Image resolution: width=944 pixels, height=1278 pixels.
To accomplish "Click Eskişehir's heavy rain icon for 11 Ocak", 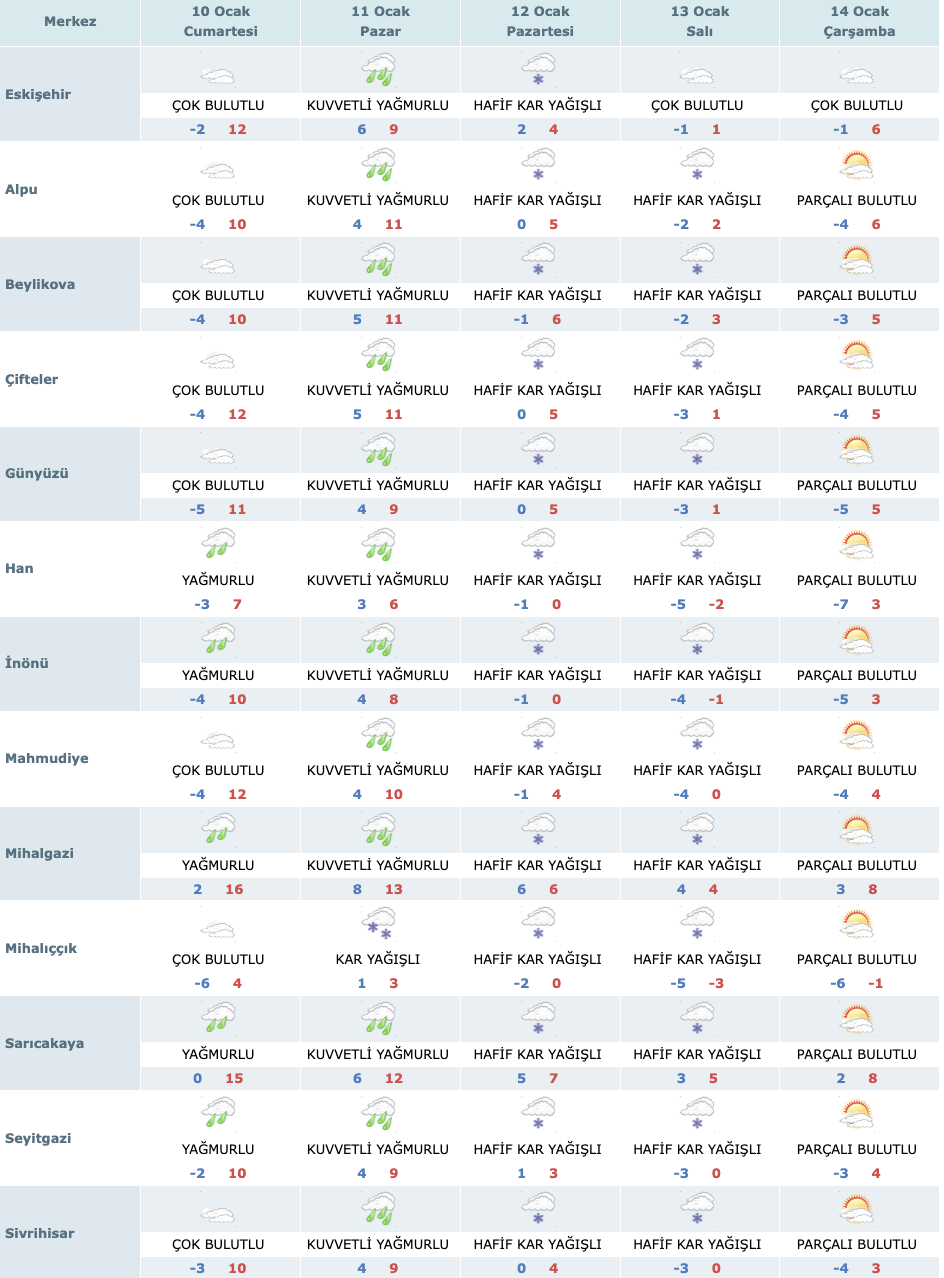I will coord(379,71).
